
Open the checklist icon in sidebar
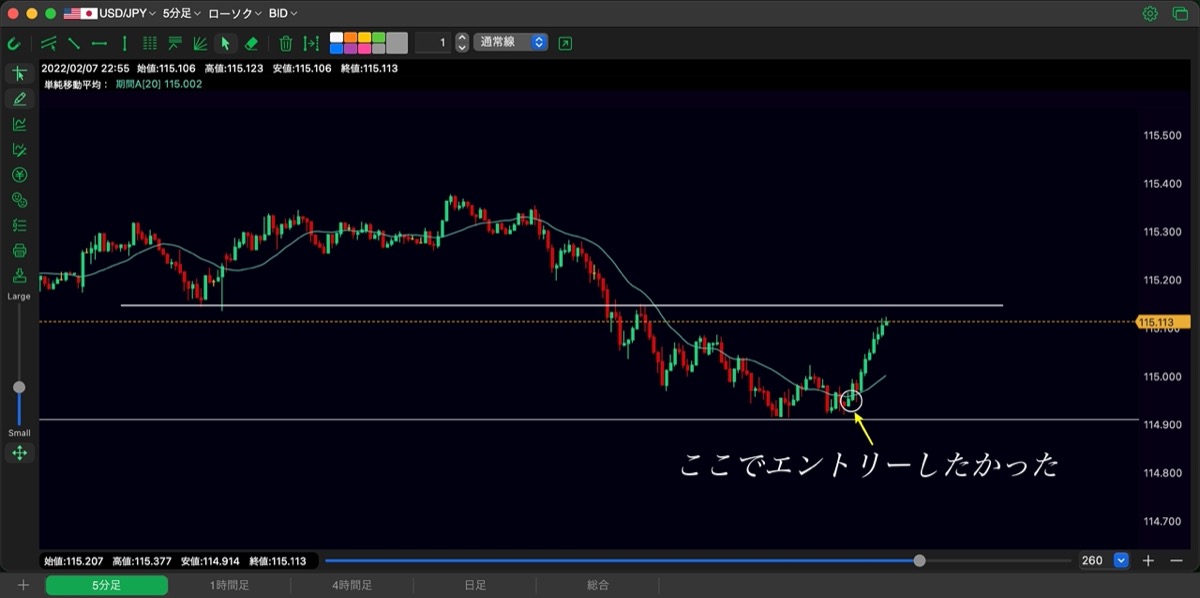click(19, 225)
